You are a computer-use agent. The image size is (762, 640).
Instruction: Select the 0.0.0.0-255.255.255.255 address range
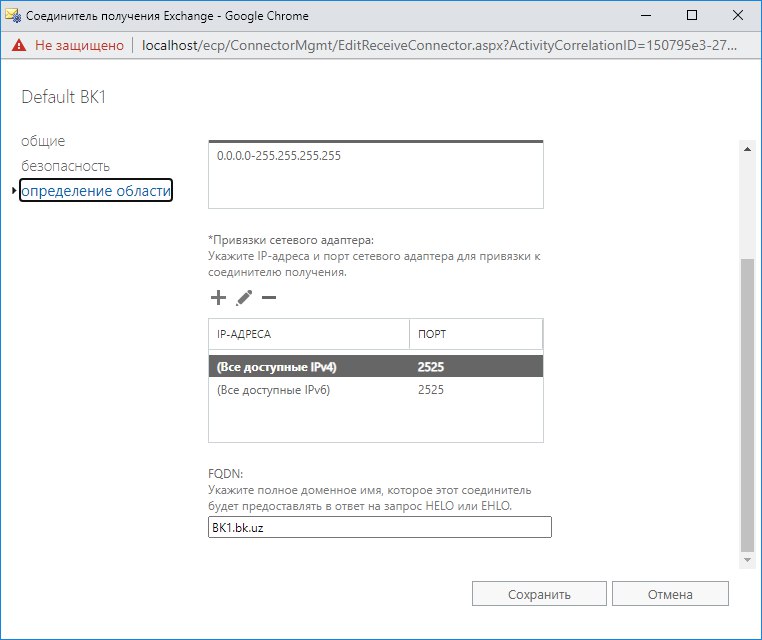tap(279, 156)
